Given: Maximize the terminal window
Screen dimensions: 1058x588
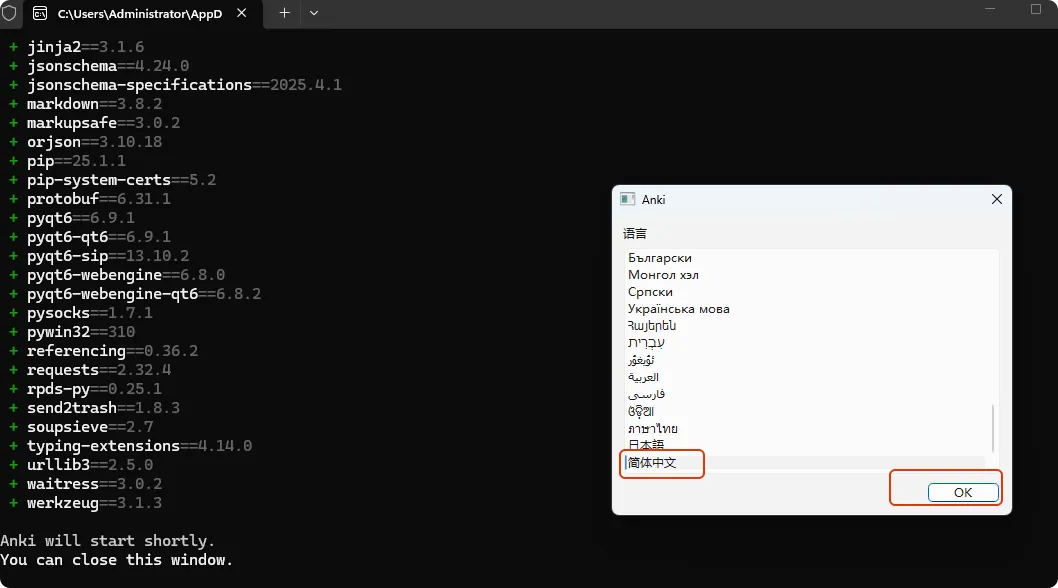Looking at the screenshot, I should tap(1036, 9).
